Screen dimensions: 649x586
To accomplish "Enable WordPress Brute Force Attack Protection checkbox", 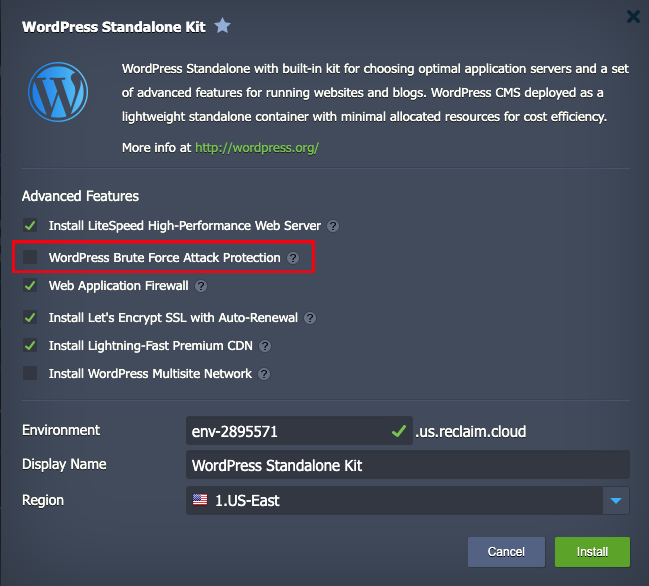I will coord(30,257).
